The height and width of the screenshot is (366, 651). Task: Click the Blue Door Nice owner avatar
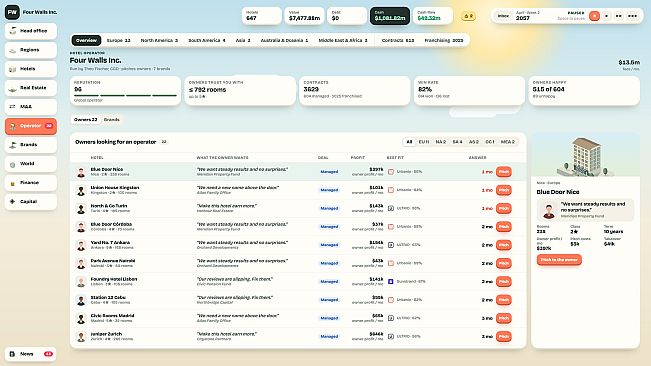point(81,172)
